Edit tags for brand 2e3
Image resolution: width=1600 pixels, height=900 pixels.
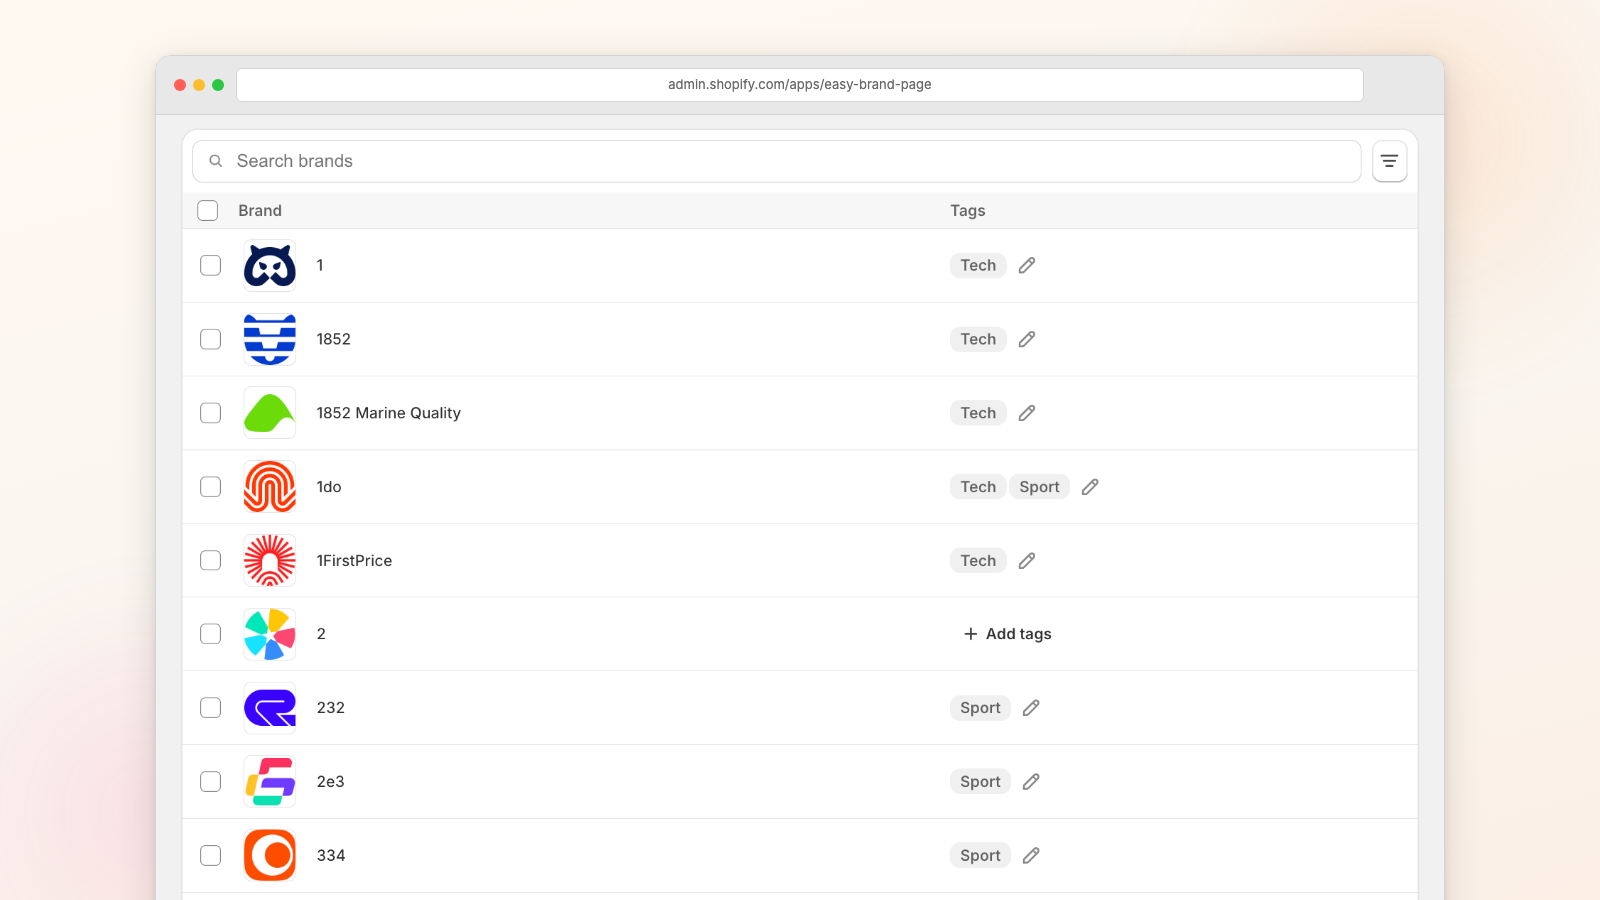[1031, 782]
